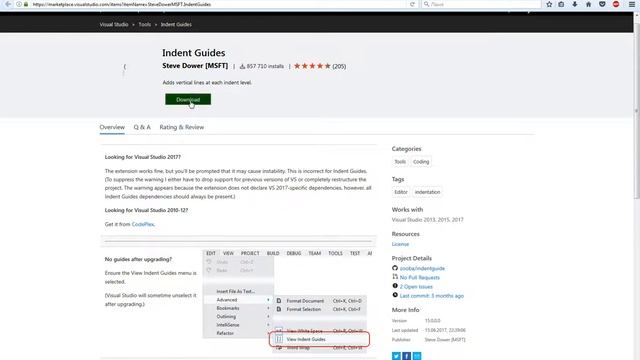Click the 'No guides after upgrading?' heading

138,259
